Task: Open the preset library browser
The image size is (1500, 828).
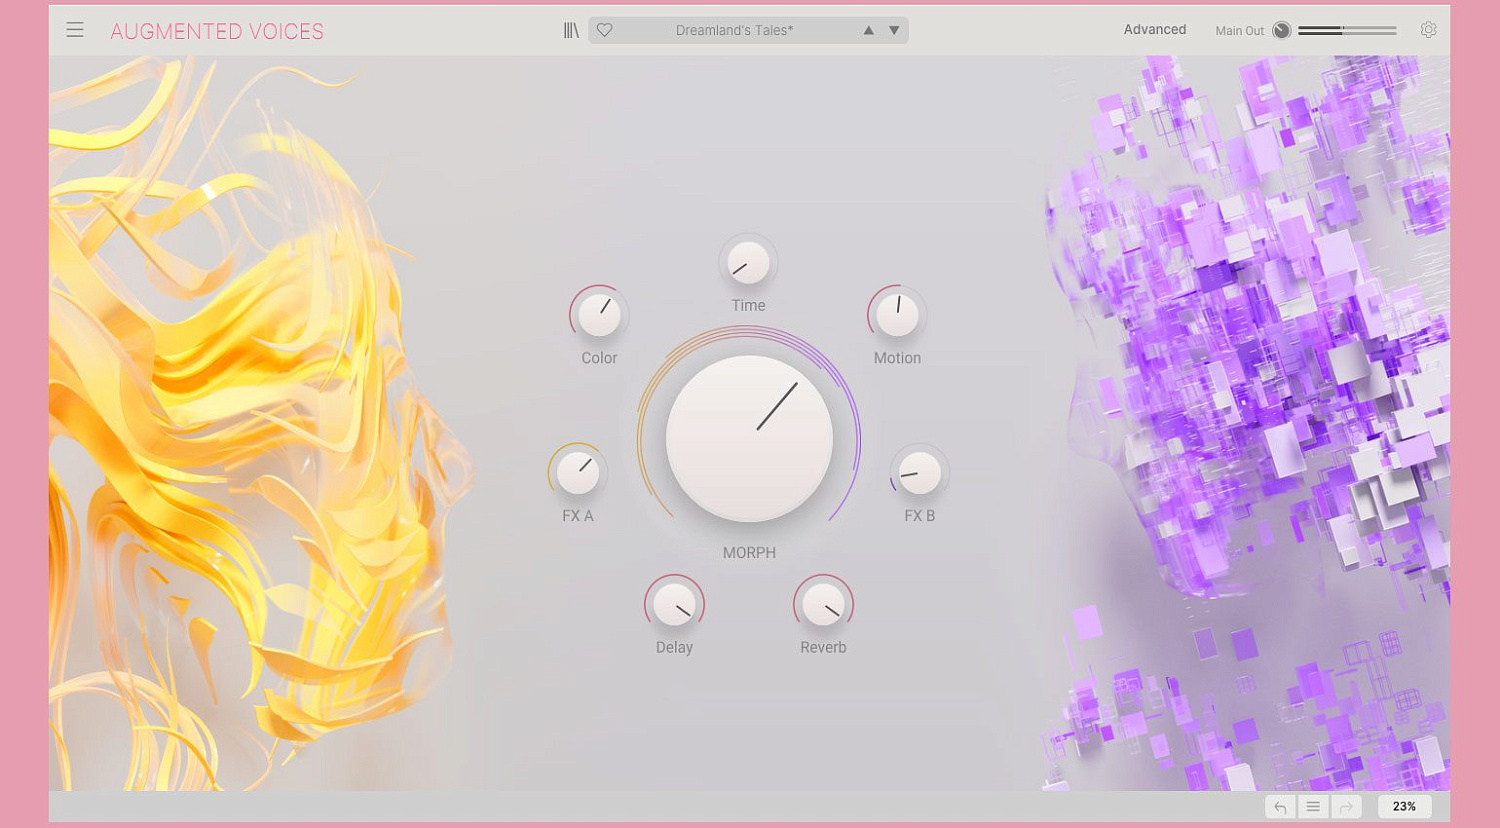Action: (x=571, y=30)
